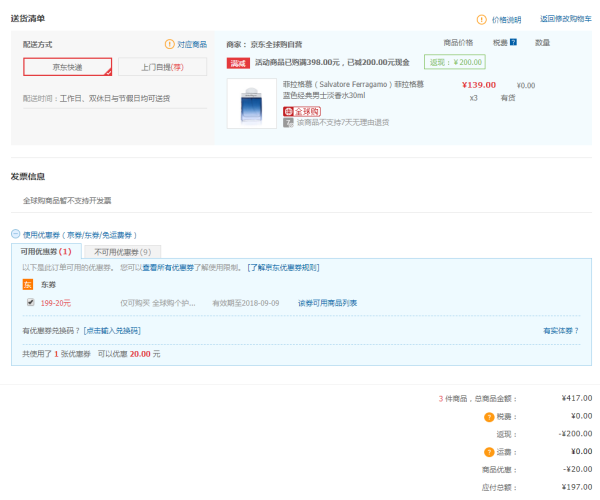Viewport: 600px width, 500px height.
Task: Click the 全球购商品暂不支持开发票 notice
Action: coord(67,201)
